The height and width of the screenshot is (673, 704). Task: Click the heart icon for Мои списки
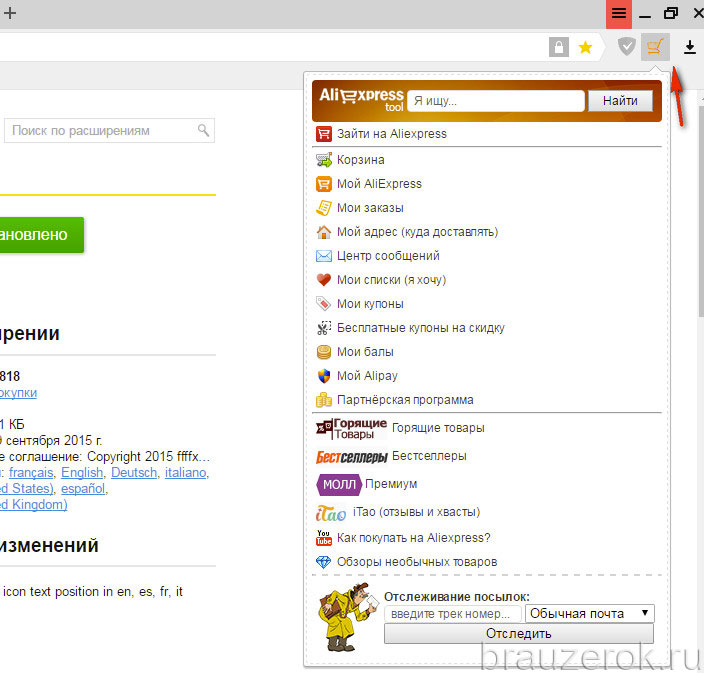323,280
